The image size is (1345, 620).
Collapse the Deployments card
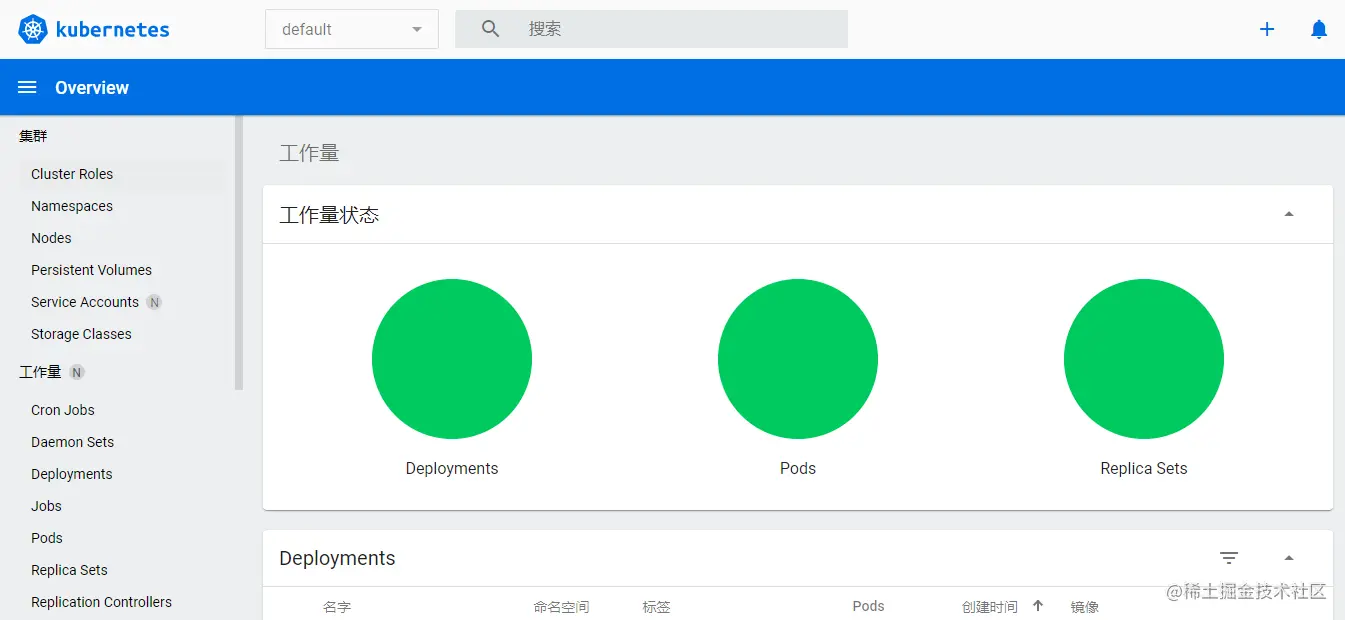[1289, 557]
